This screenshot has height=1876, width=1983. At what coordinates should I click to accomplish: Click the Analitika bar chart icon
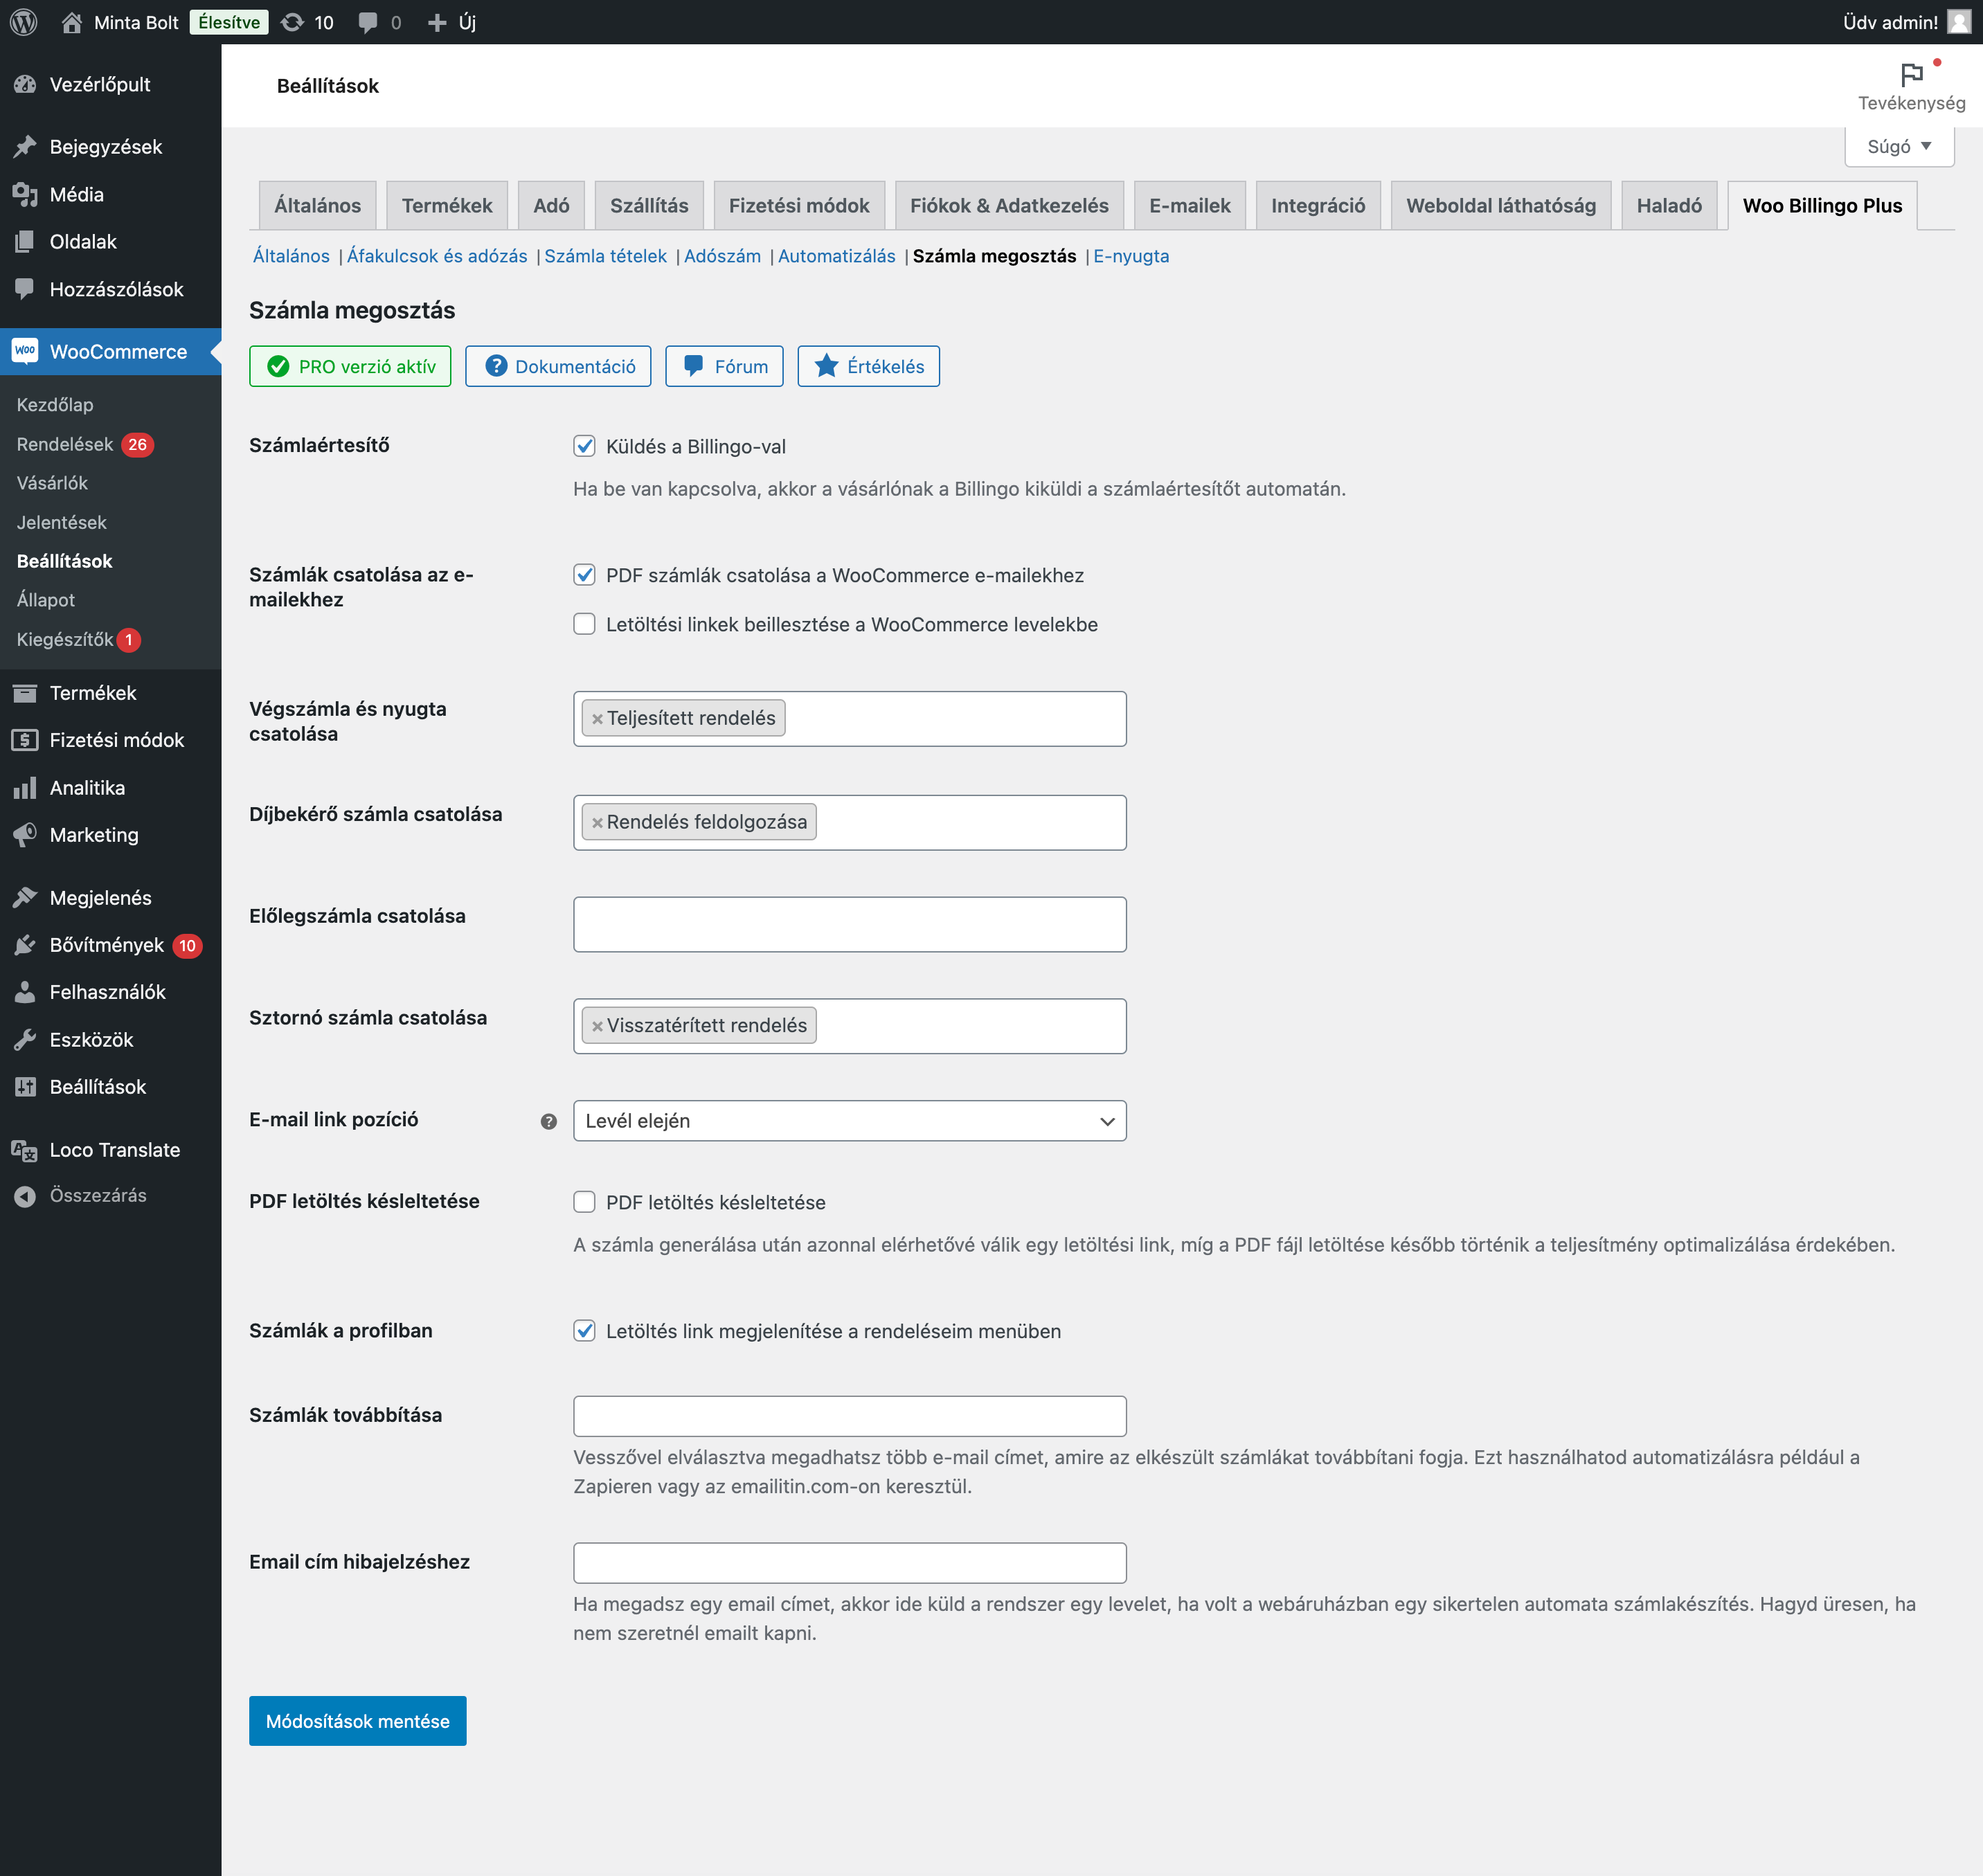click(x=25, y=788)
